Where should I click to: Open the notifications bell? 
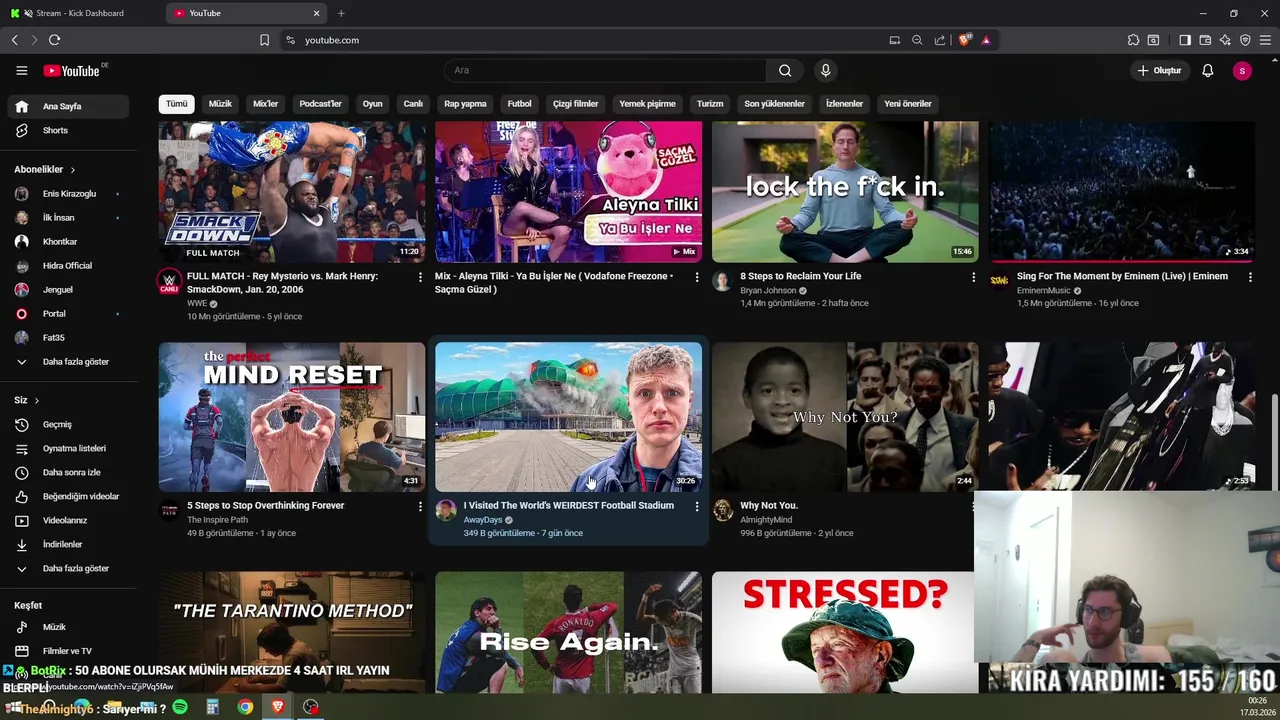[x=1207, y=70]
